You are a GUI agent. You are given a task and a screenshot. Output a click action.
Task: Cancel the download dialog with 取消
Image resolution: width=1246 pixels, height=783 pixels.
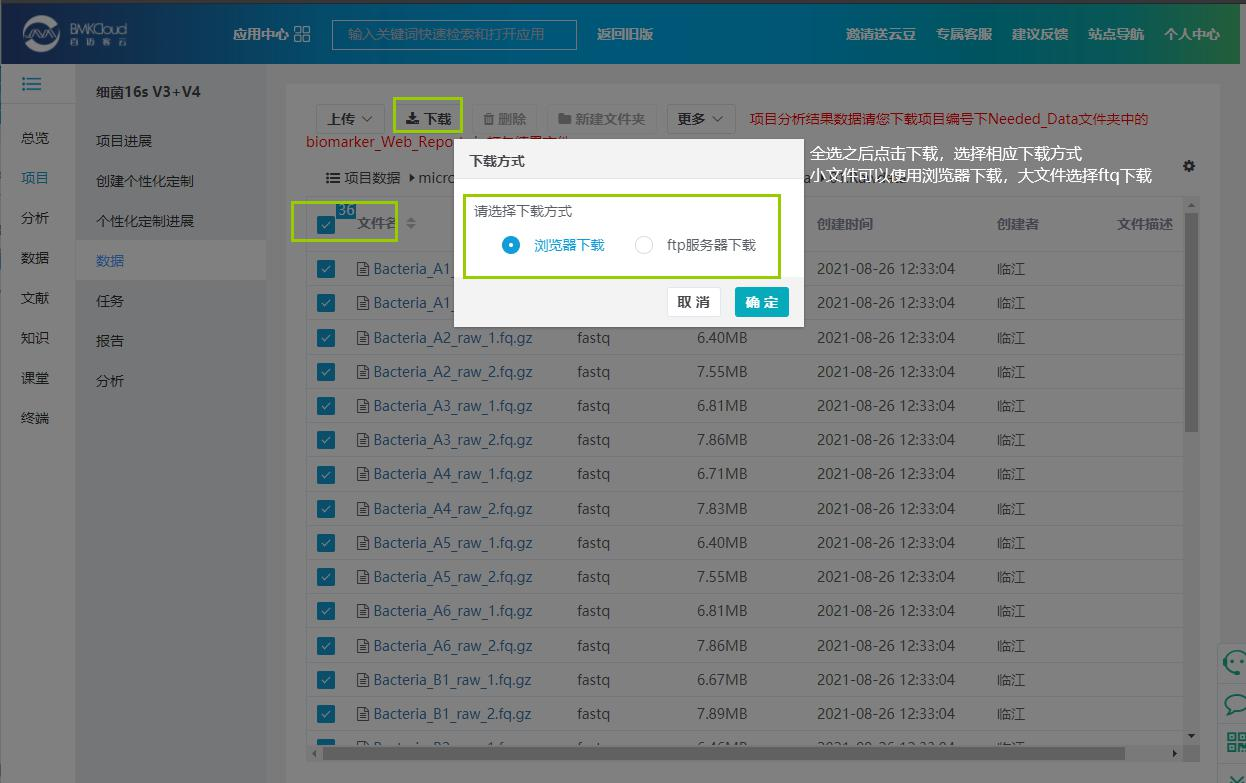click(693, 302)
